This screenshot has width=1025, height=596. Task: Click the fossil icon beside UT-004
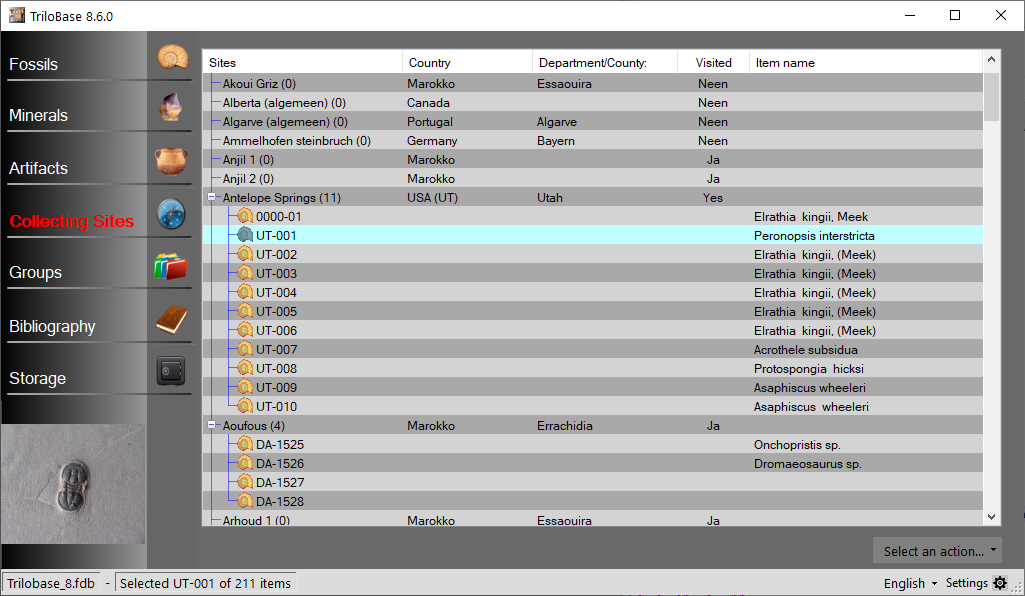click(245, 292)
